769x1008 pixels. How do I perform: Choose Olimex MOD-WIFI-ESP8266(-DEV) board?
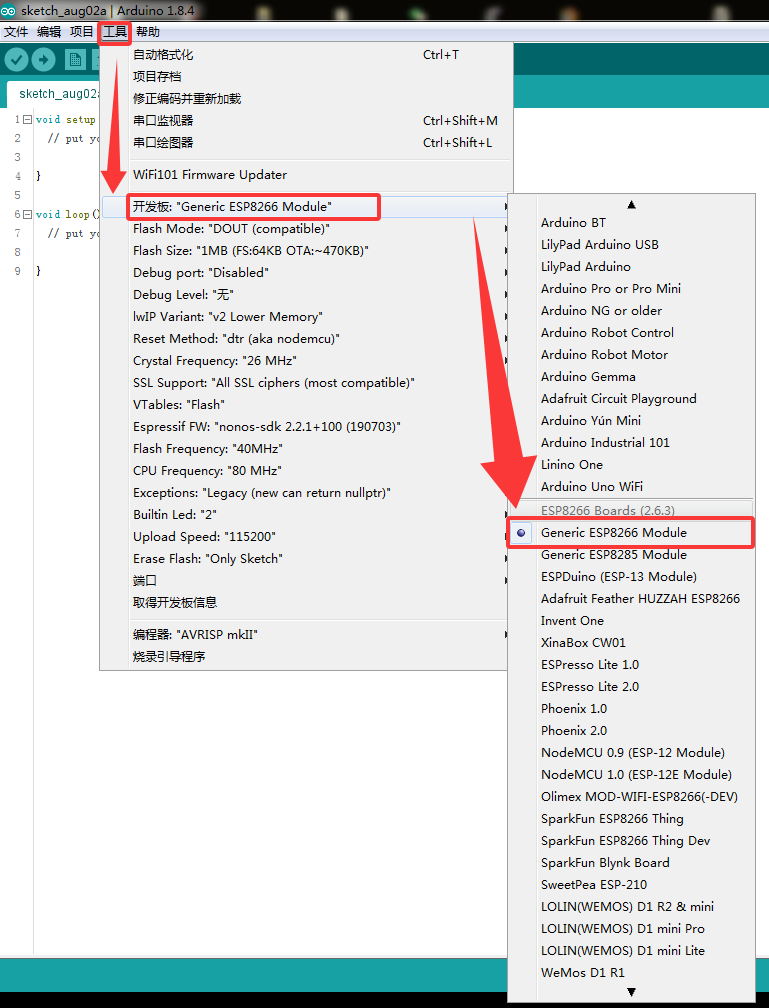[631, 796]
